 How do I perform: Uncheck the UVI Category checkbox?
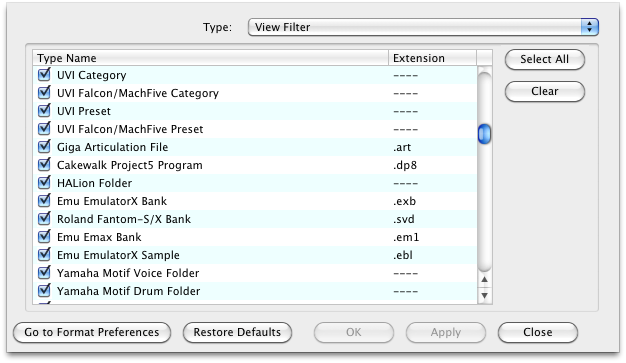44,75
